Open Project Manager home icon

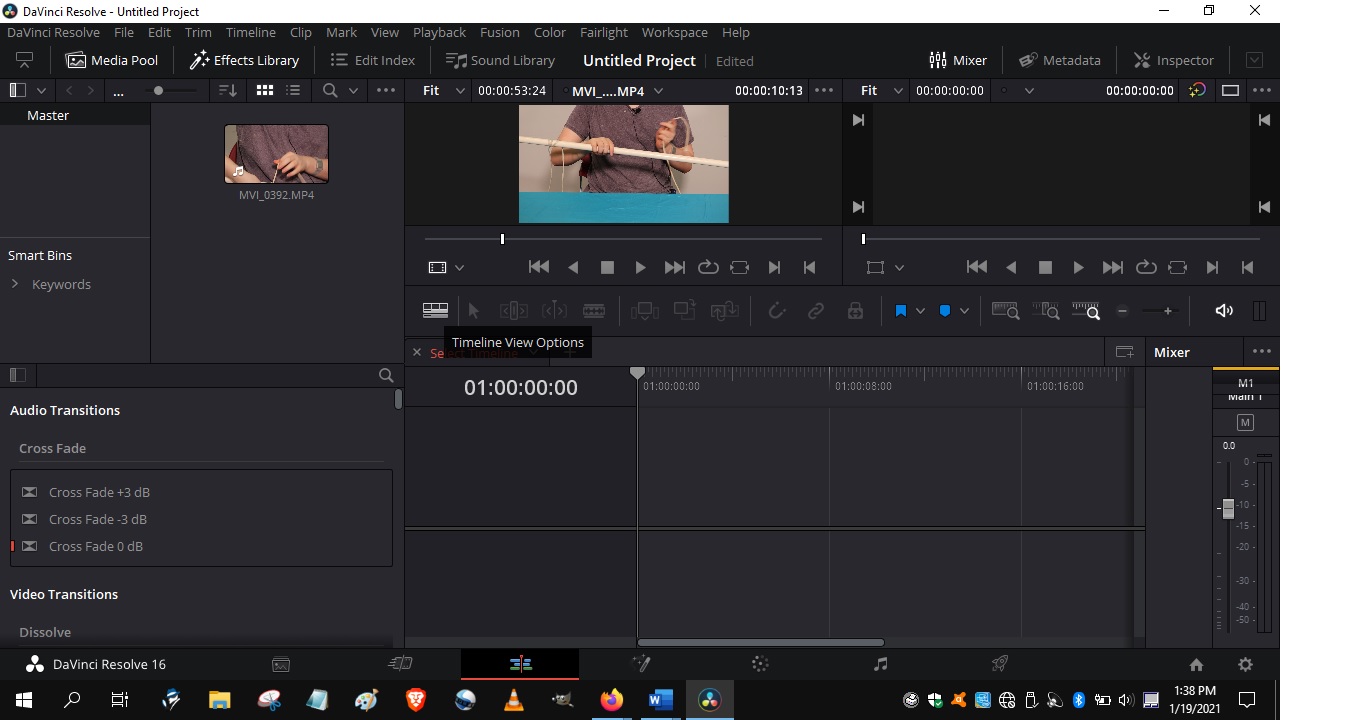click(1196, 664)
